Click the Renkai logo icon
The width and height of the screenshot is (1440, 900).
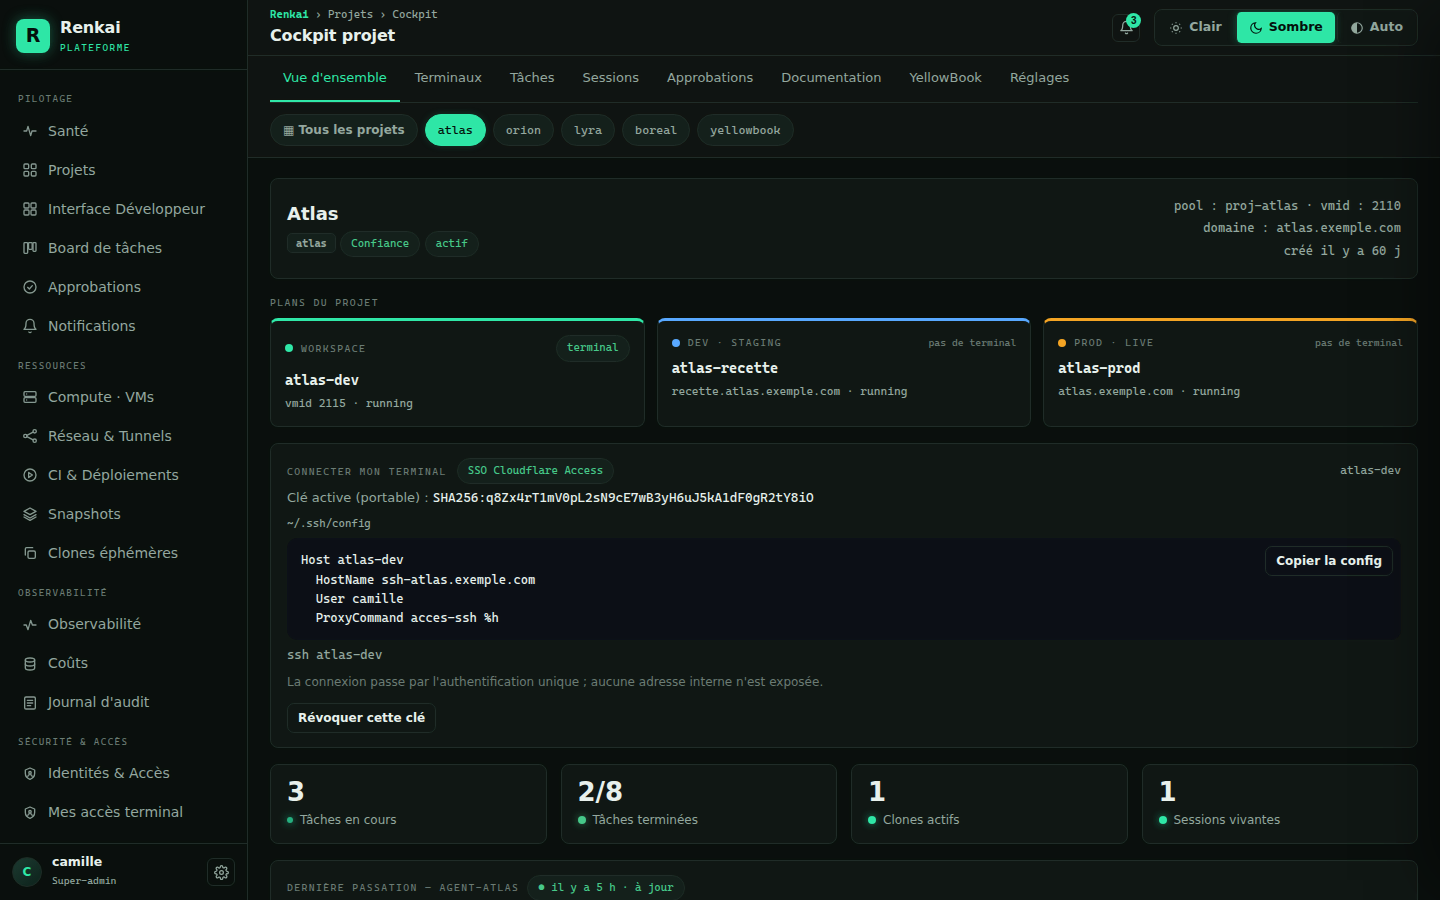tap(33, 36)
